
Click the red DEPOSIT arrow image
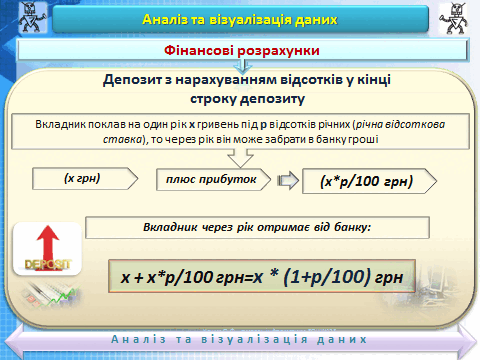47,249
